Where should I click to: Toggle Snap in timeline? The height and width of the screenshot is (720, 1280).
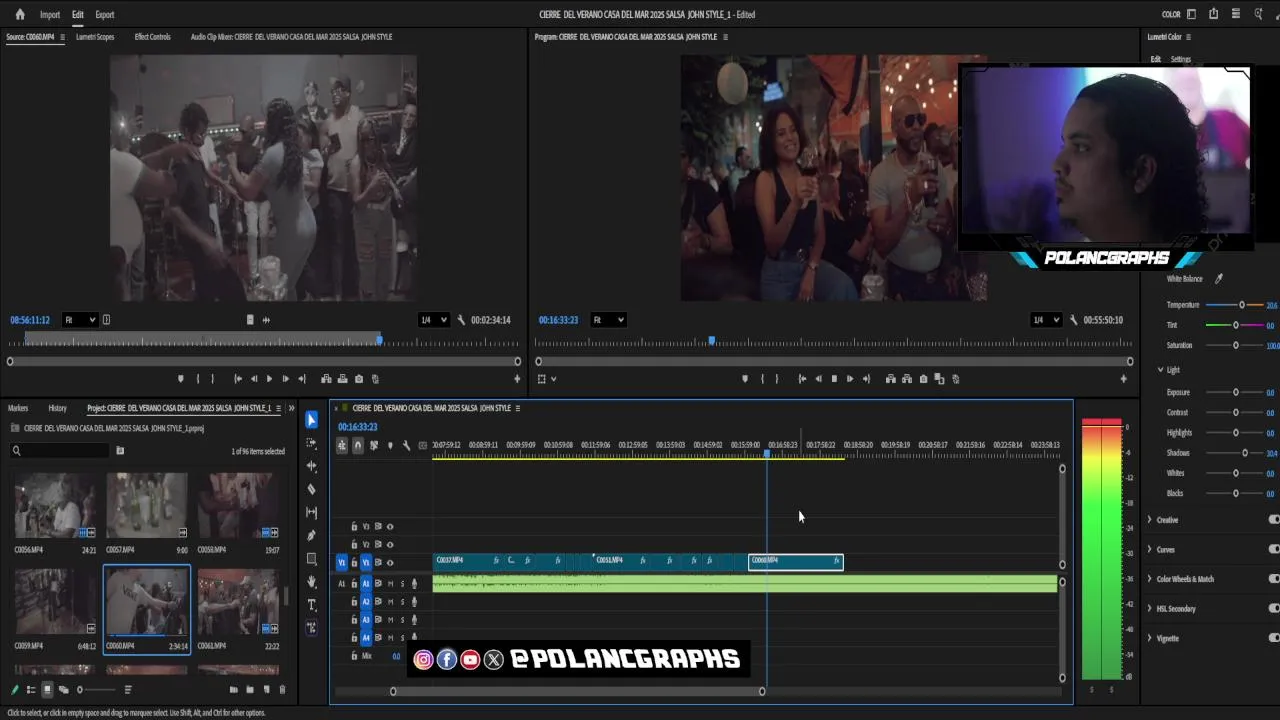pyautogui.click(x=358, y=445)
